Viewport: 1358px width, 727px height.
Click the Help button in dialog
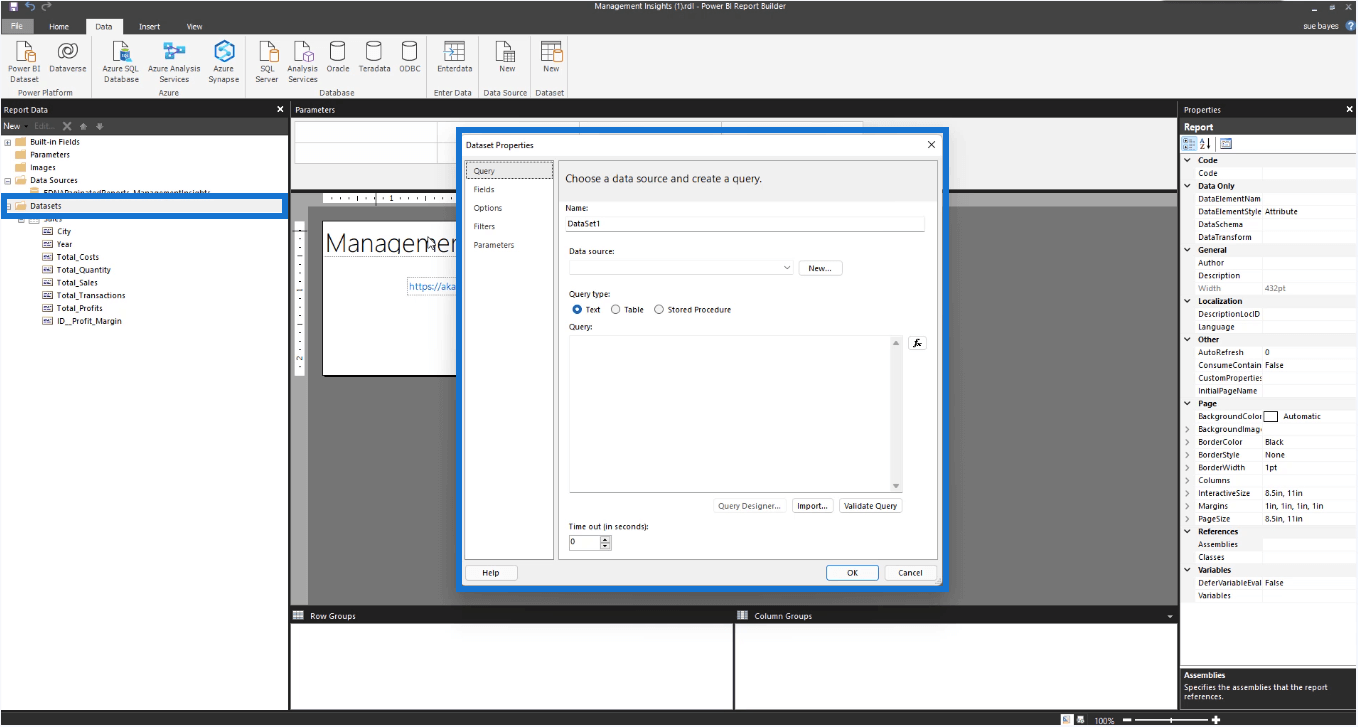coord(491,573)
